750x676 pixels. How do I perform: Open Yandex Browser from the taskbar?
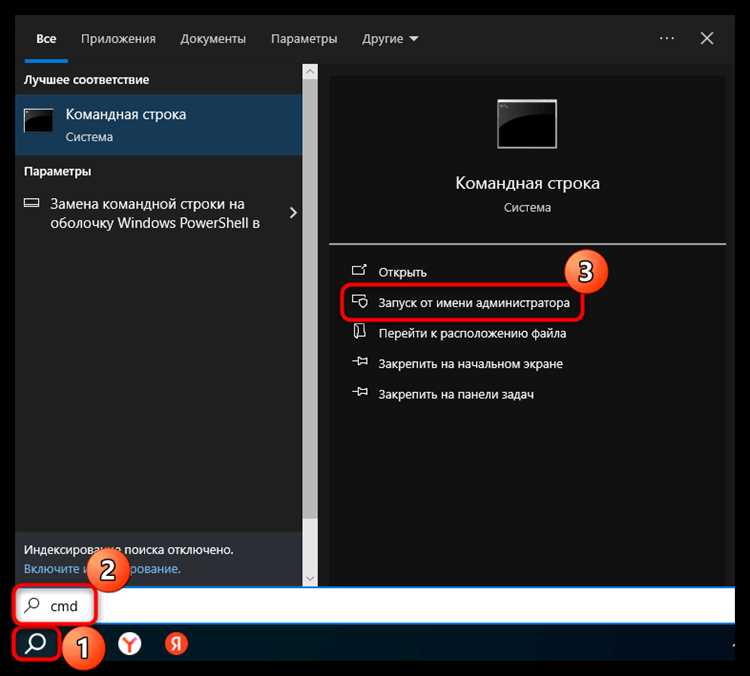[x=130, y=643]
